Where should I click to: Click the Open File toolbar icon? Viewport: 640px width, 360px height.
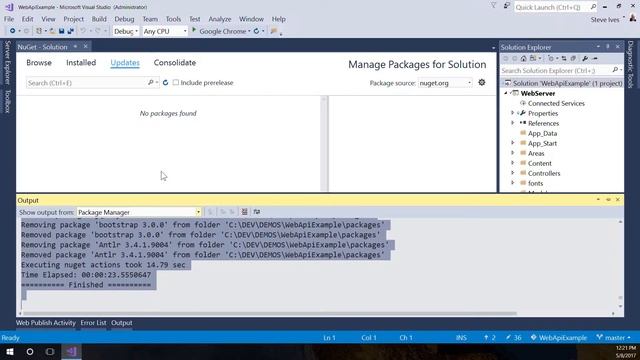pos(53,31)
